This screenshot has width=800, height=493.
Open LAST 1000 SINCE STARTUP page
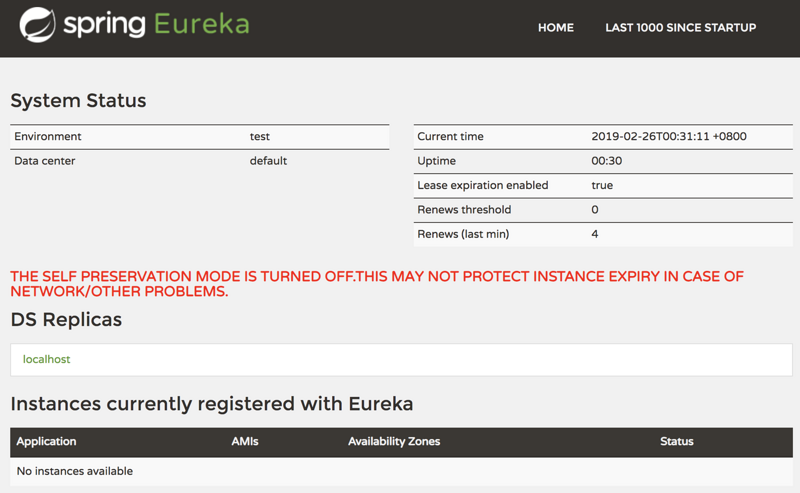681,28
